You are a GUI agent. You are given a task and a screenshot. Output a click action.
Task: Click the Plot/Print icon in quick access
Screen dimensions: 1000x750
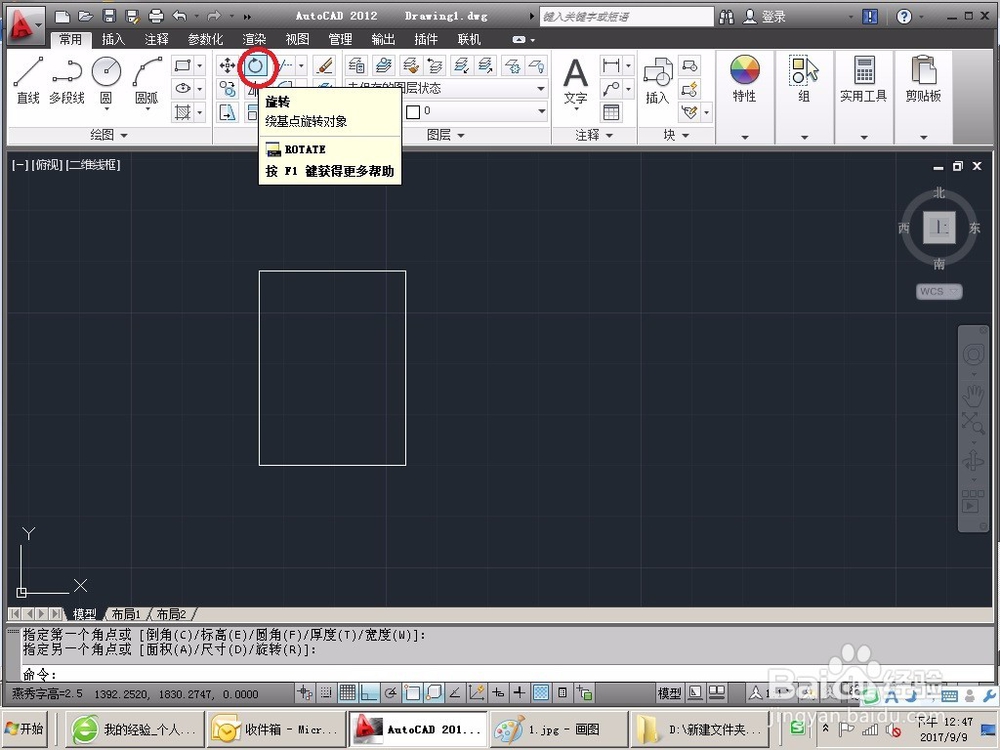[156, 17]
